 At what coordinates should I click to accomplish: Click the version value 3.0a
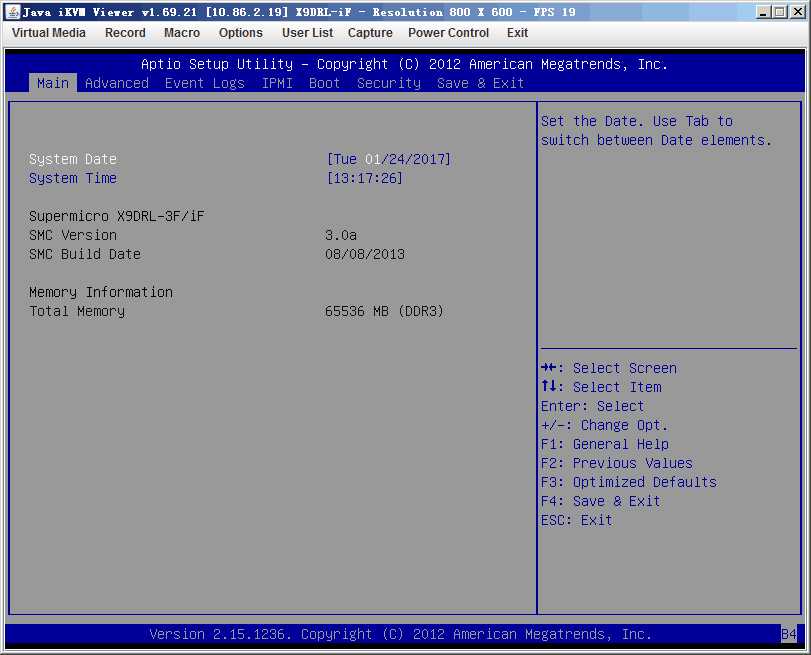(341, 235)
